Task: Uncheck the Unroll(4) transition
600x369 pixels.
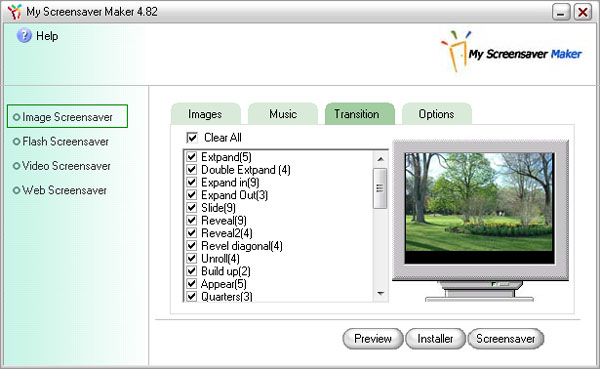Action: click(191, 258)
